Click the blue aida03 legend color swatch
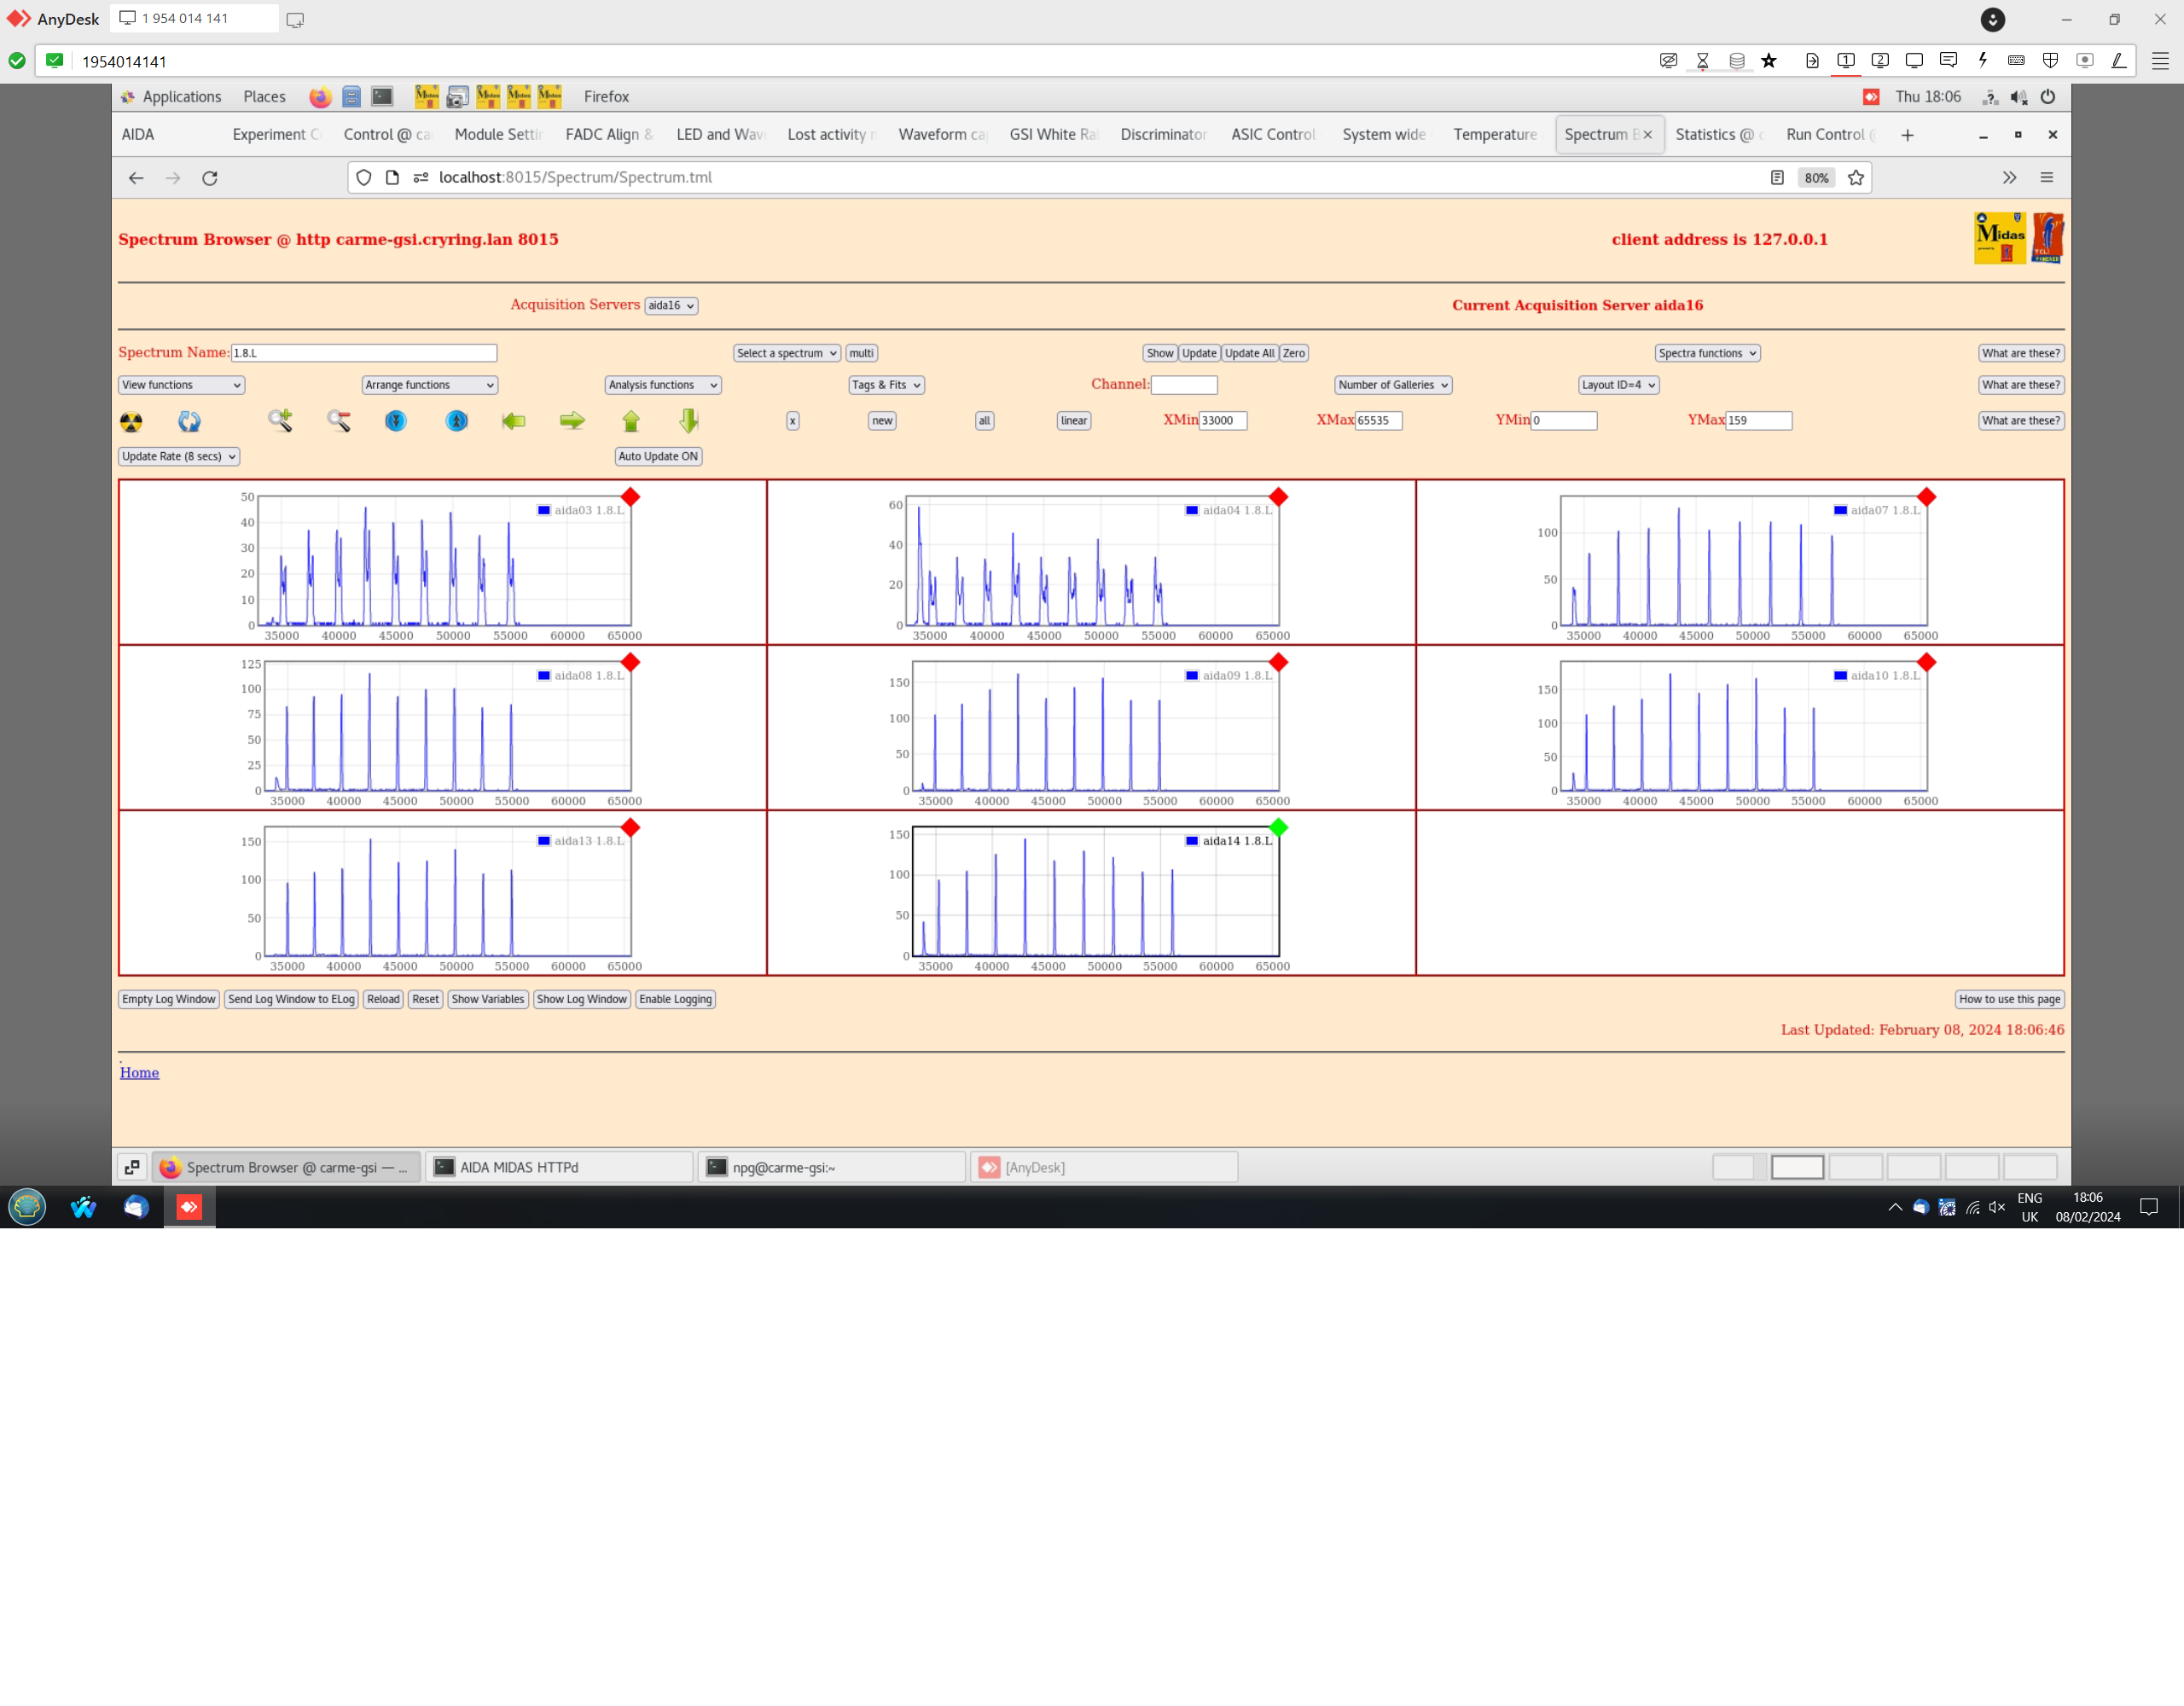The height and width of the screenshot is (1706, 2184). 544,510
